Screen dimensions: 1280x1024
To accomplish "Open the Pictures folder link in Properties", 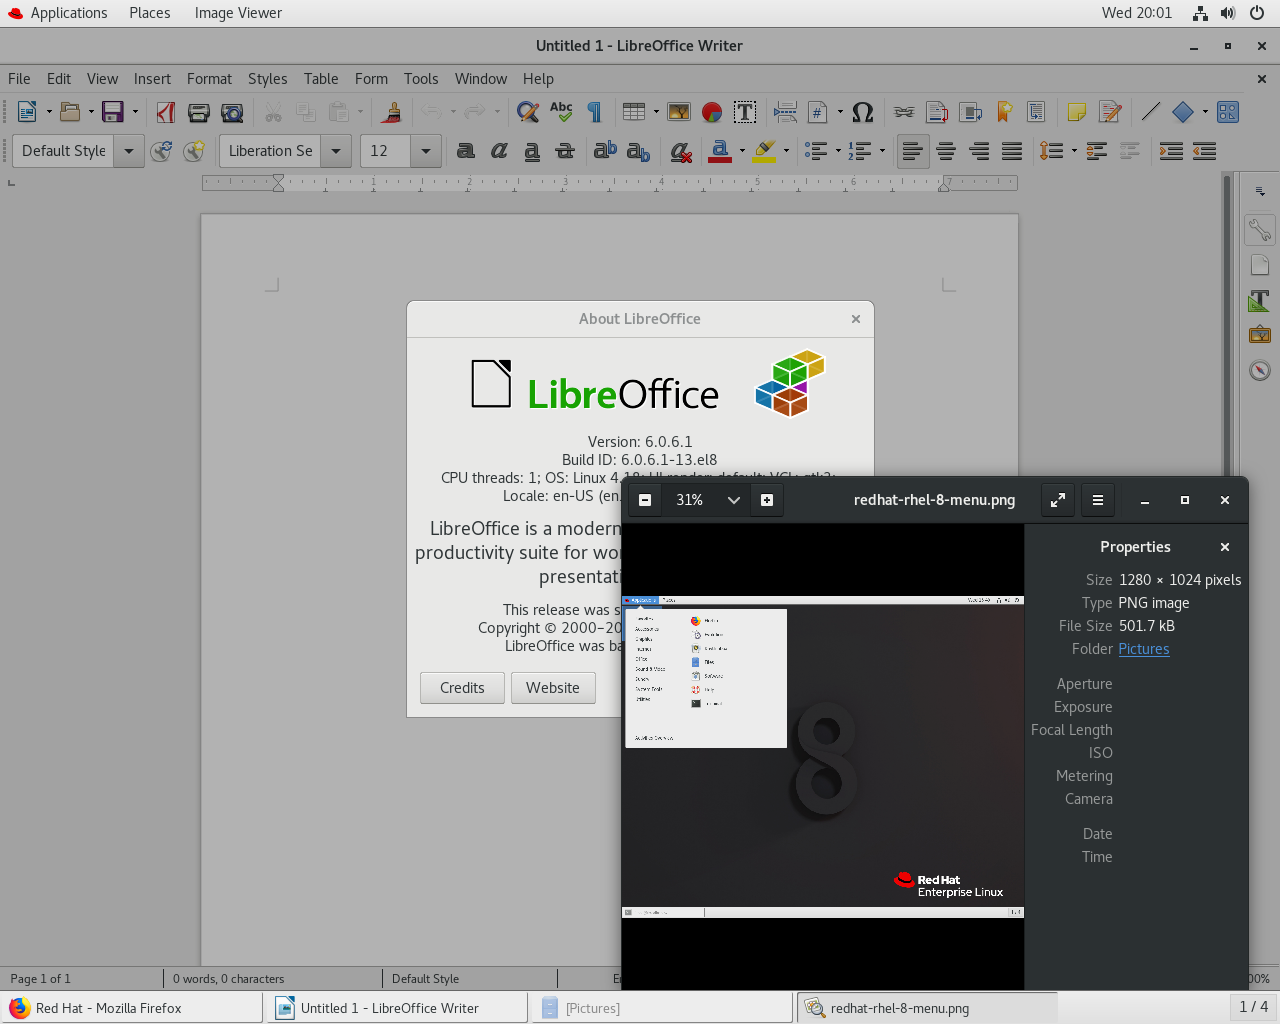I will pos(1144,649).
